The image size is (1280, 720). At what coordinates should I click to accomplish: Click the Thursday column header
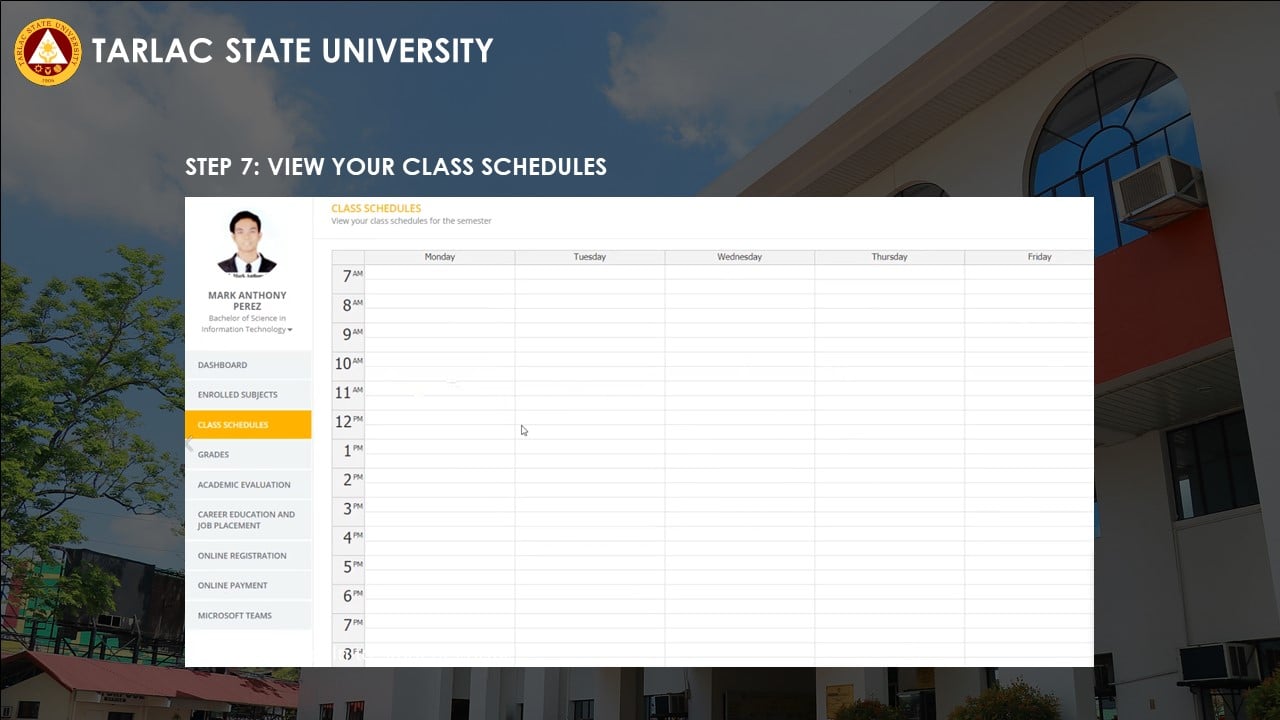point(889,257)
